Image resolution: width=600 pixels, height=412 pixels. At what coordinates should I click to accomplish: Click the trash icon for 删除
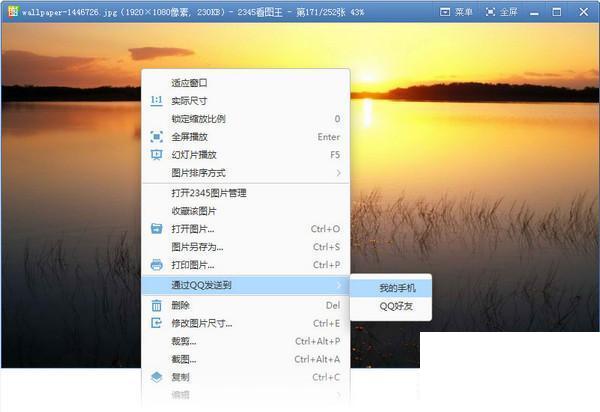(x=157, y=305)
